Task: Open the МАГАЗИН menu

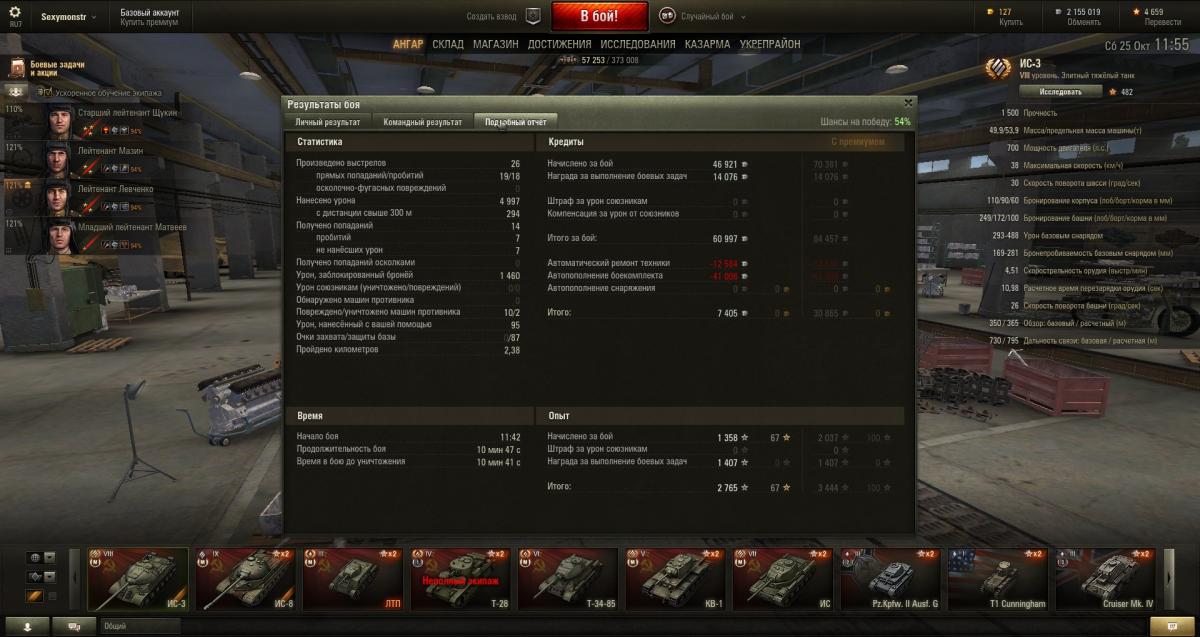Action: [496, 44]
